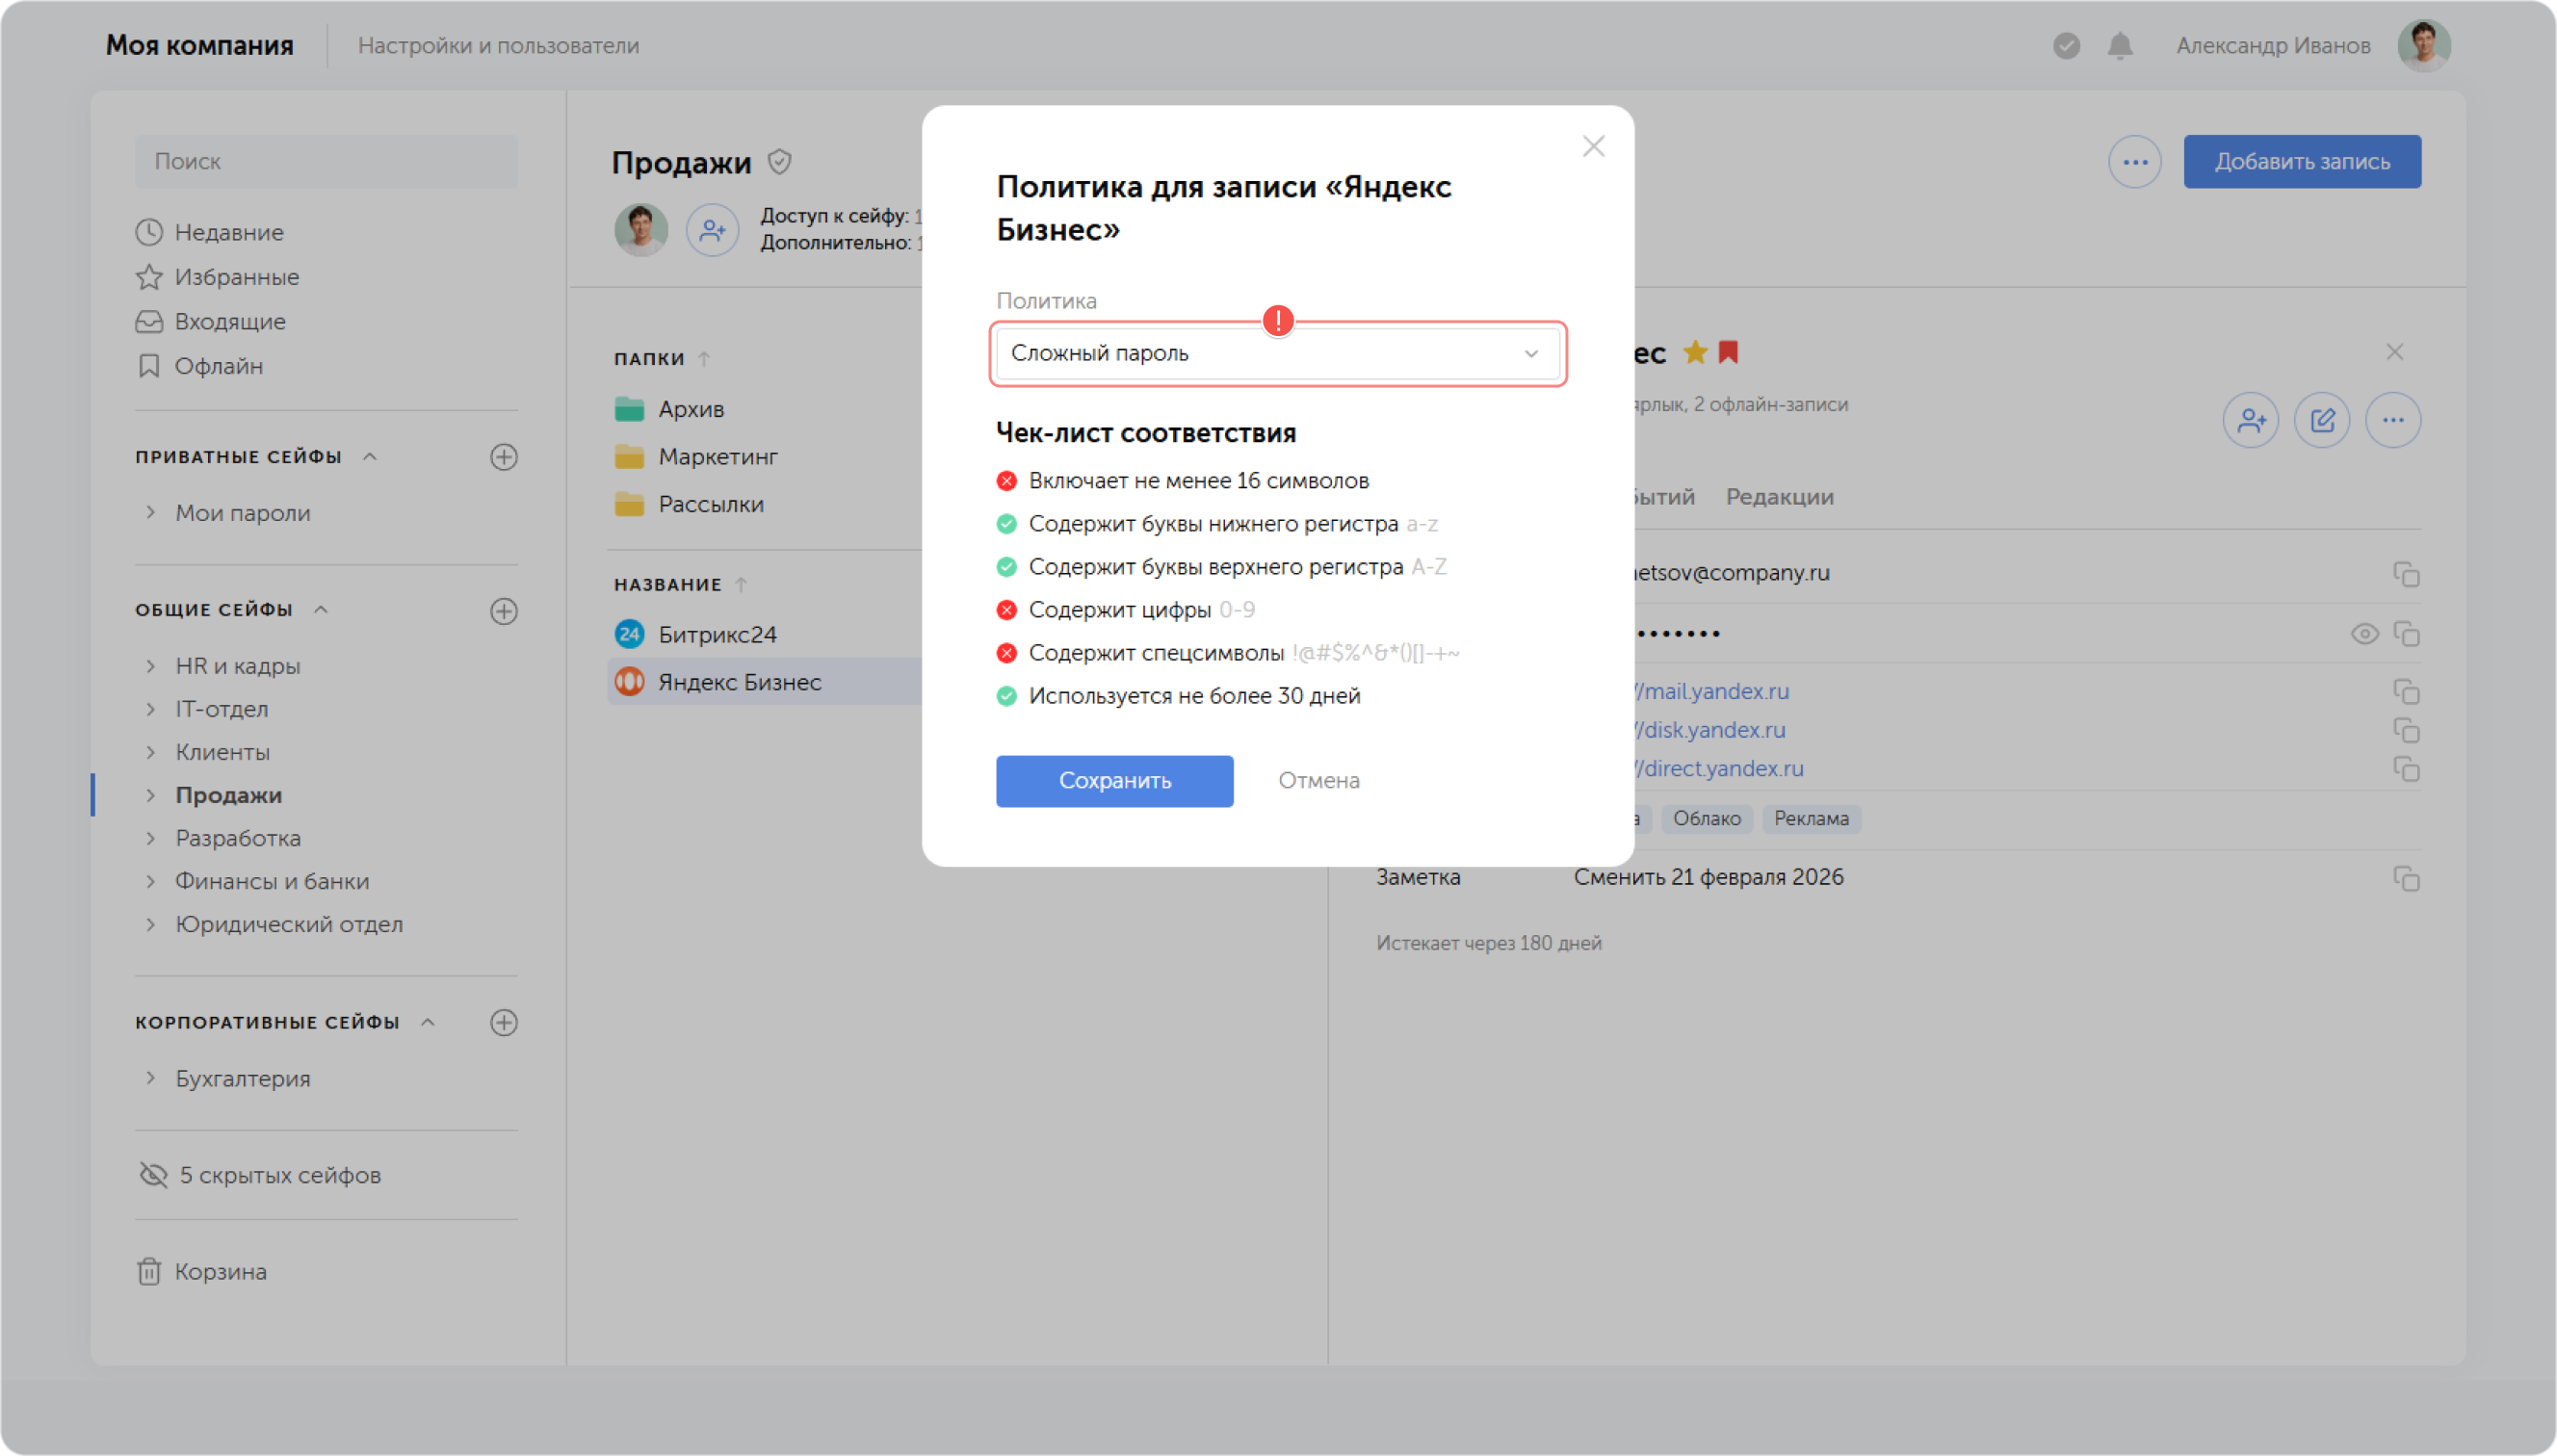Share record with add-user icon in details
The width and height of the screenshot is (2557, 1456).
(x=2250, y=420)
